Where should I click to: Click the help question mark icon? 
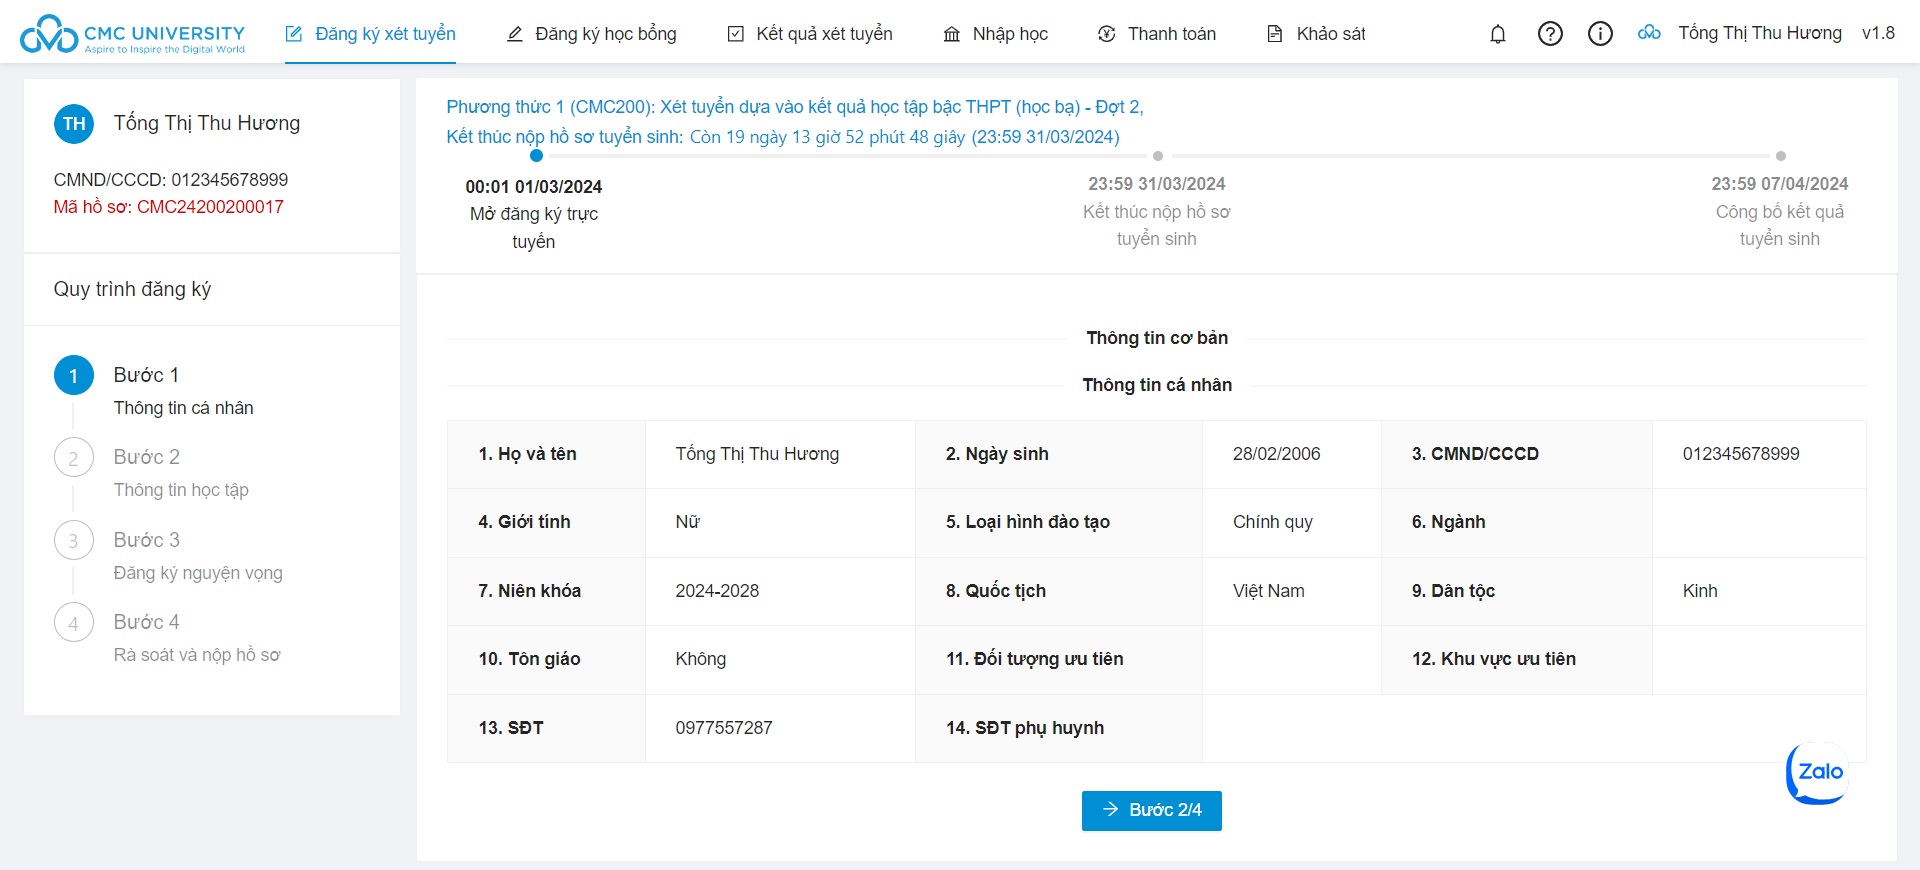pos(1550,34)
